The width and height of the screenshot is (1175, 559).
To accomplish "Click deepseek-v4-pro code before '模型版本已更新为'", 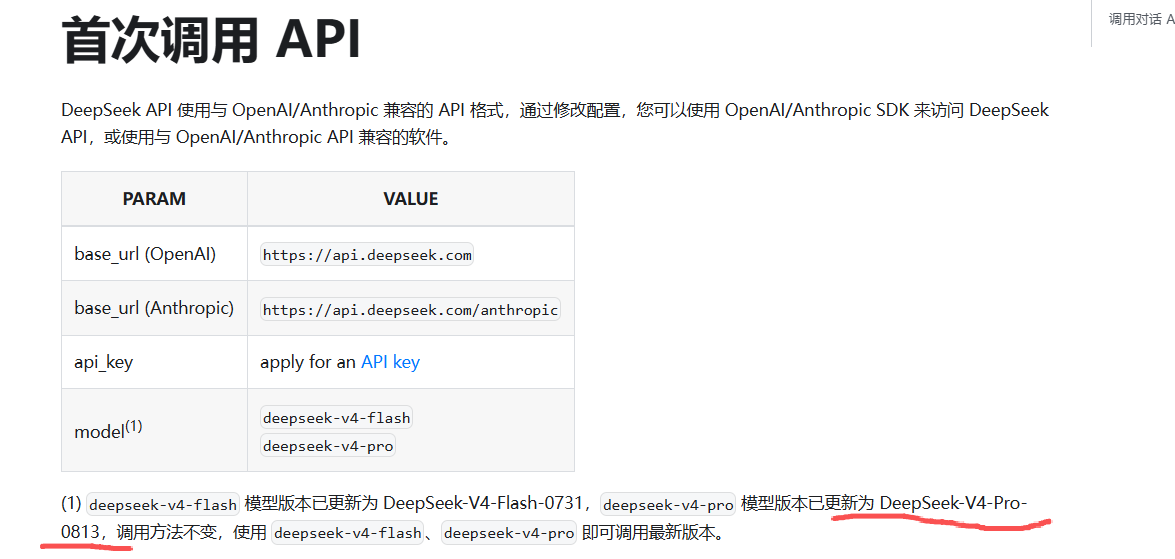I will 668,504.
